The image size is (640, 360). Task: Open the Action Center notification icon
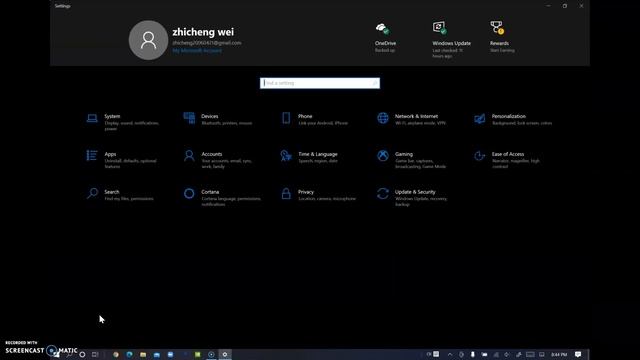pos(578,354)
